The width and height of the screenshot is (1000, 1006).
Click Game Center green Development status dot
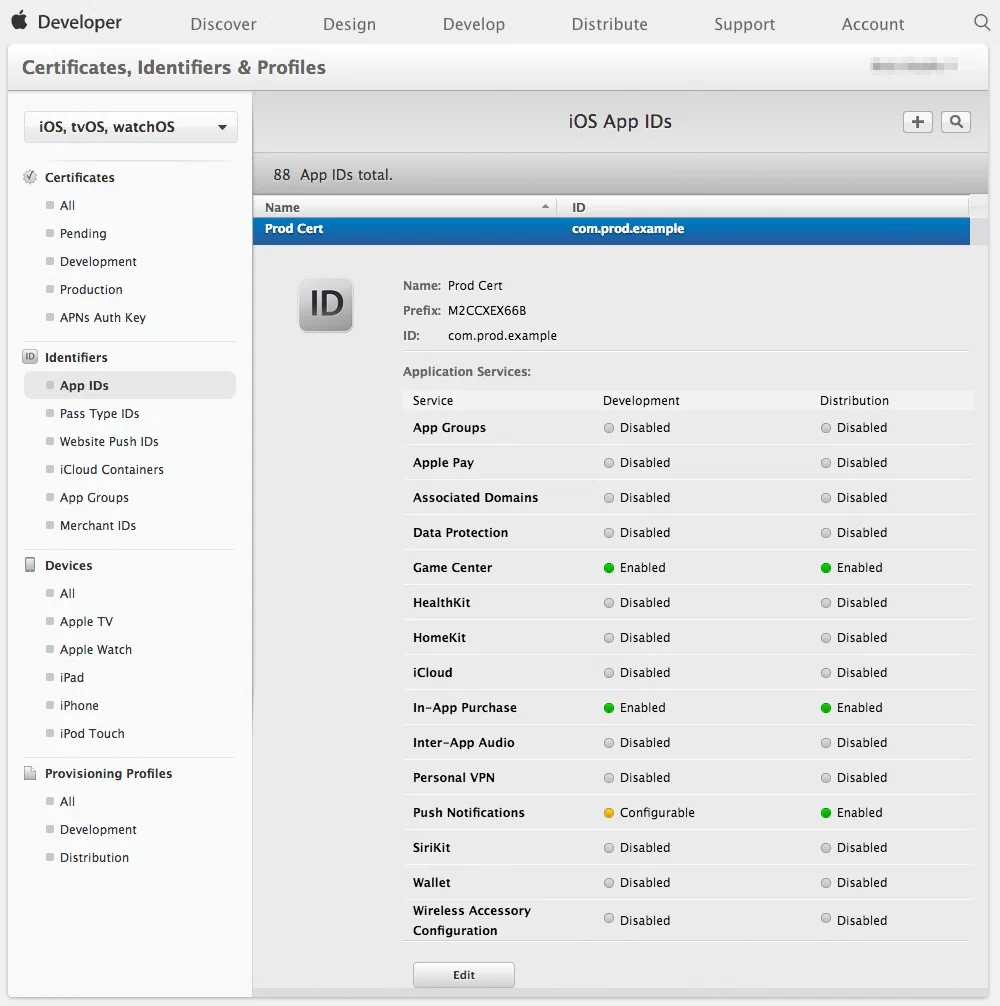coord(608,568)
